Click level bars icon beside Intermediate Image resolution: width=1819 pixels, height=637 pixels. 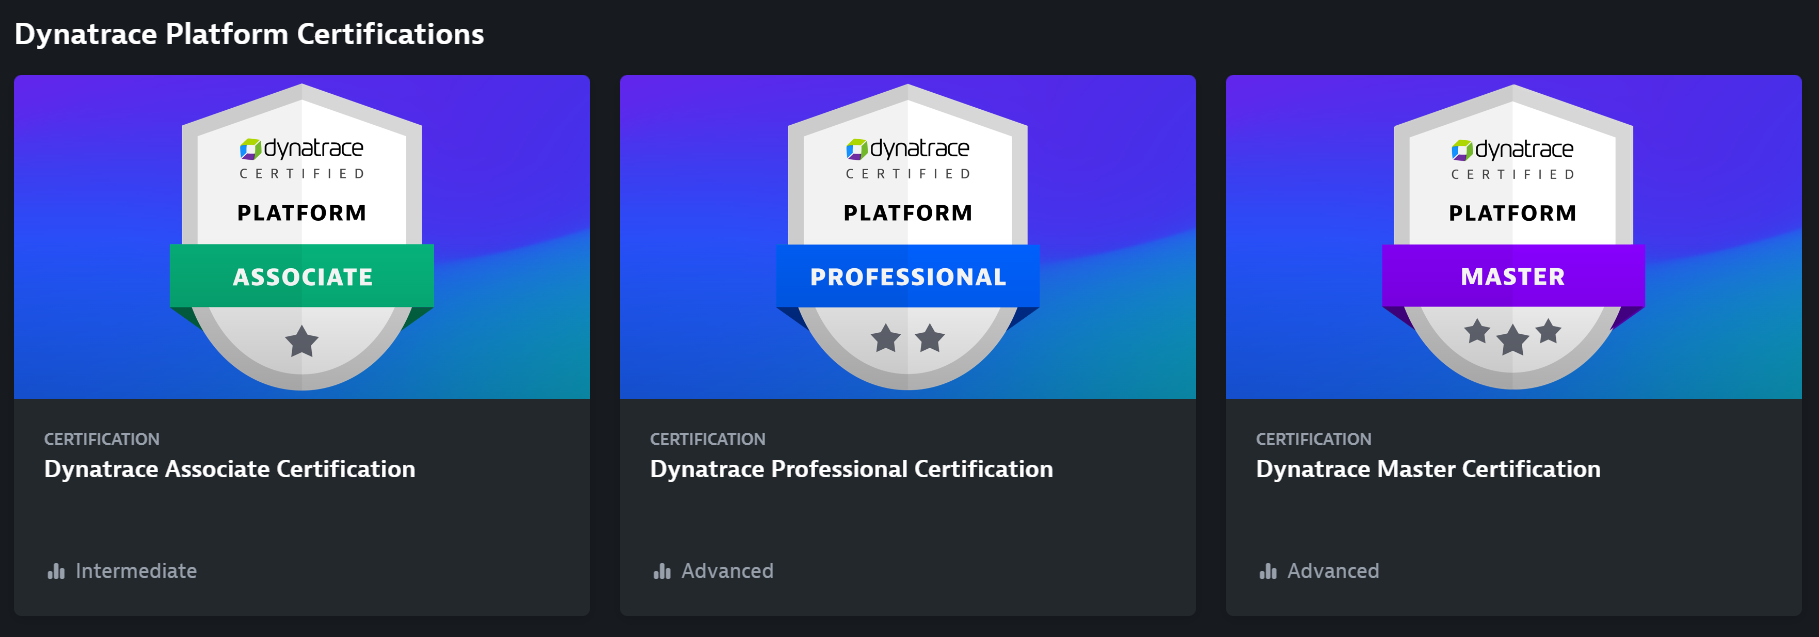[56, 571]
